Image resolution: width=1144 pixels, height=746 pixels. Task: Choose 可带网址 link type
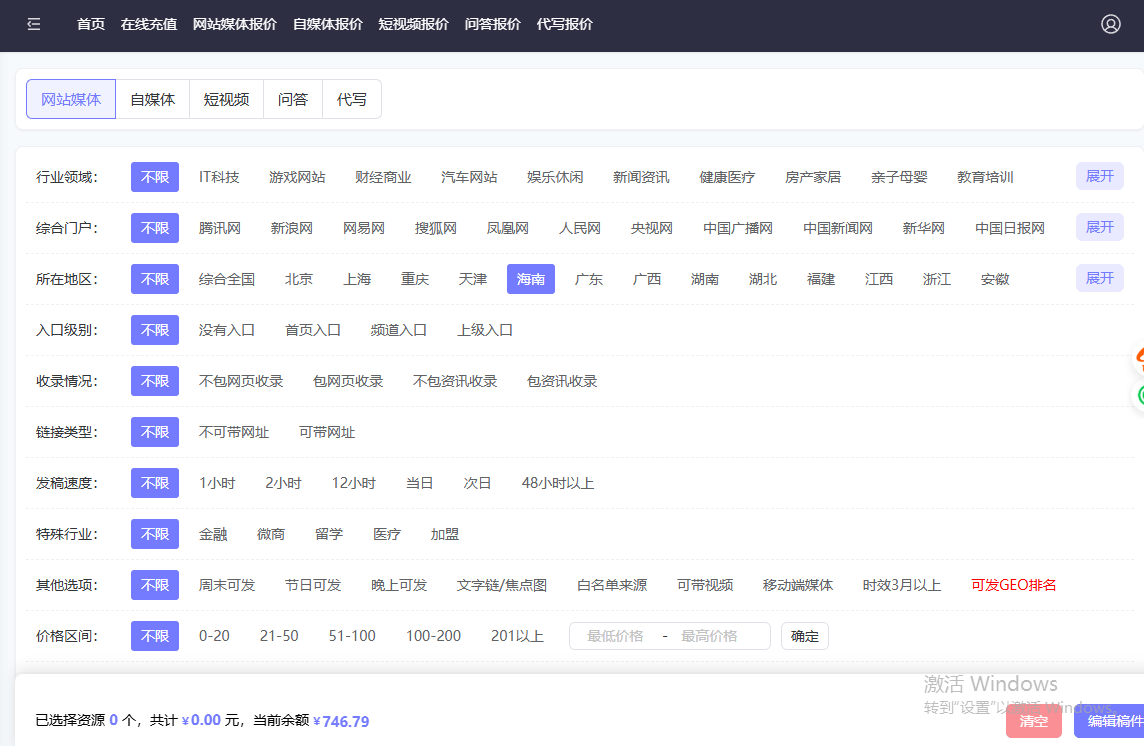(x=327, y=432)
